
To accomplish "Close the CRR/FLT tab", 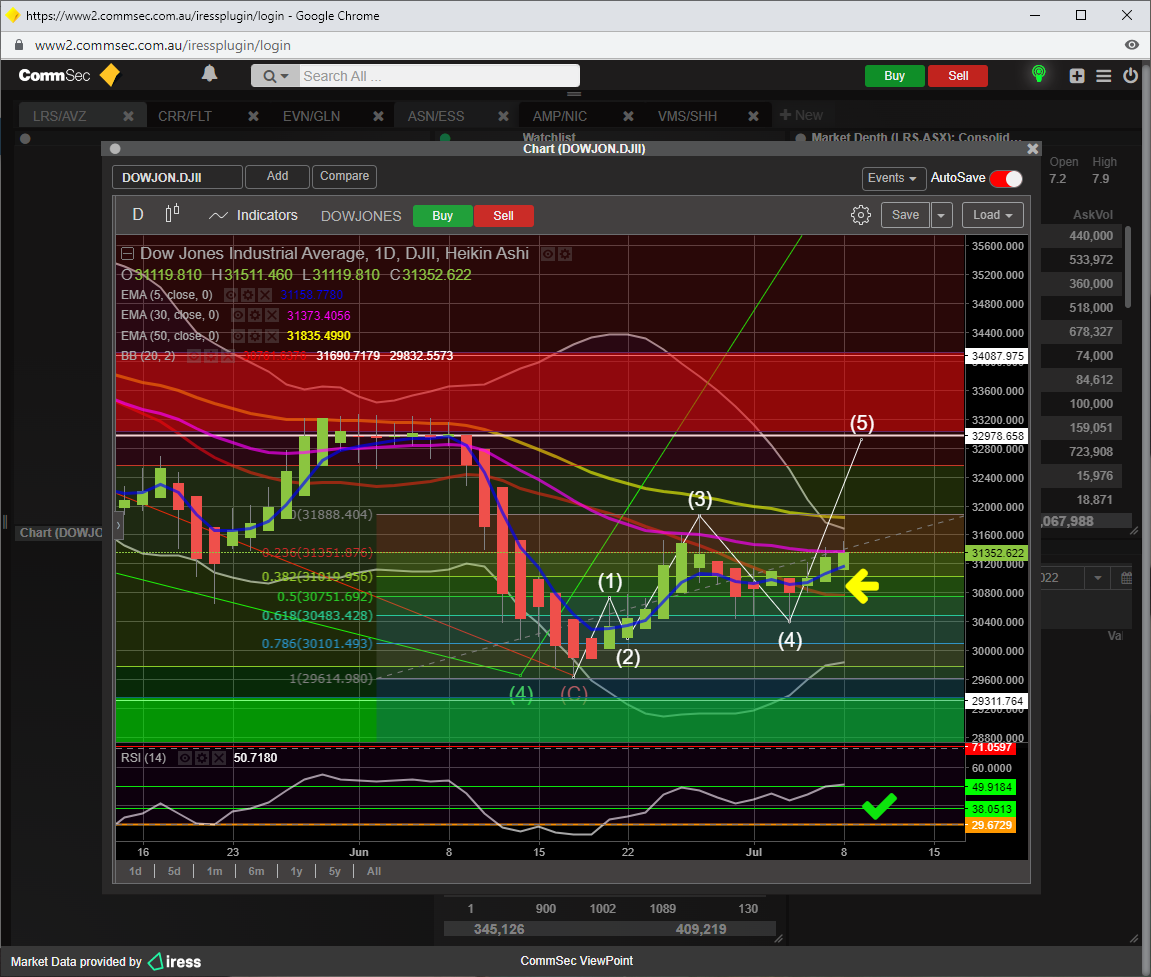I will click(x=253, y=116).
